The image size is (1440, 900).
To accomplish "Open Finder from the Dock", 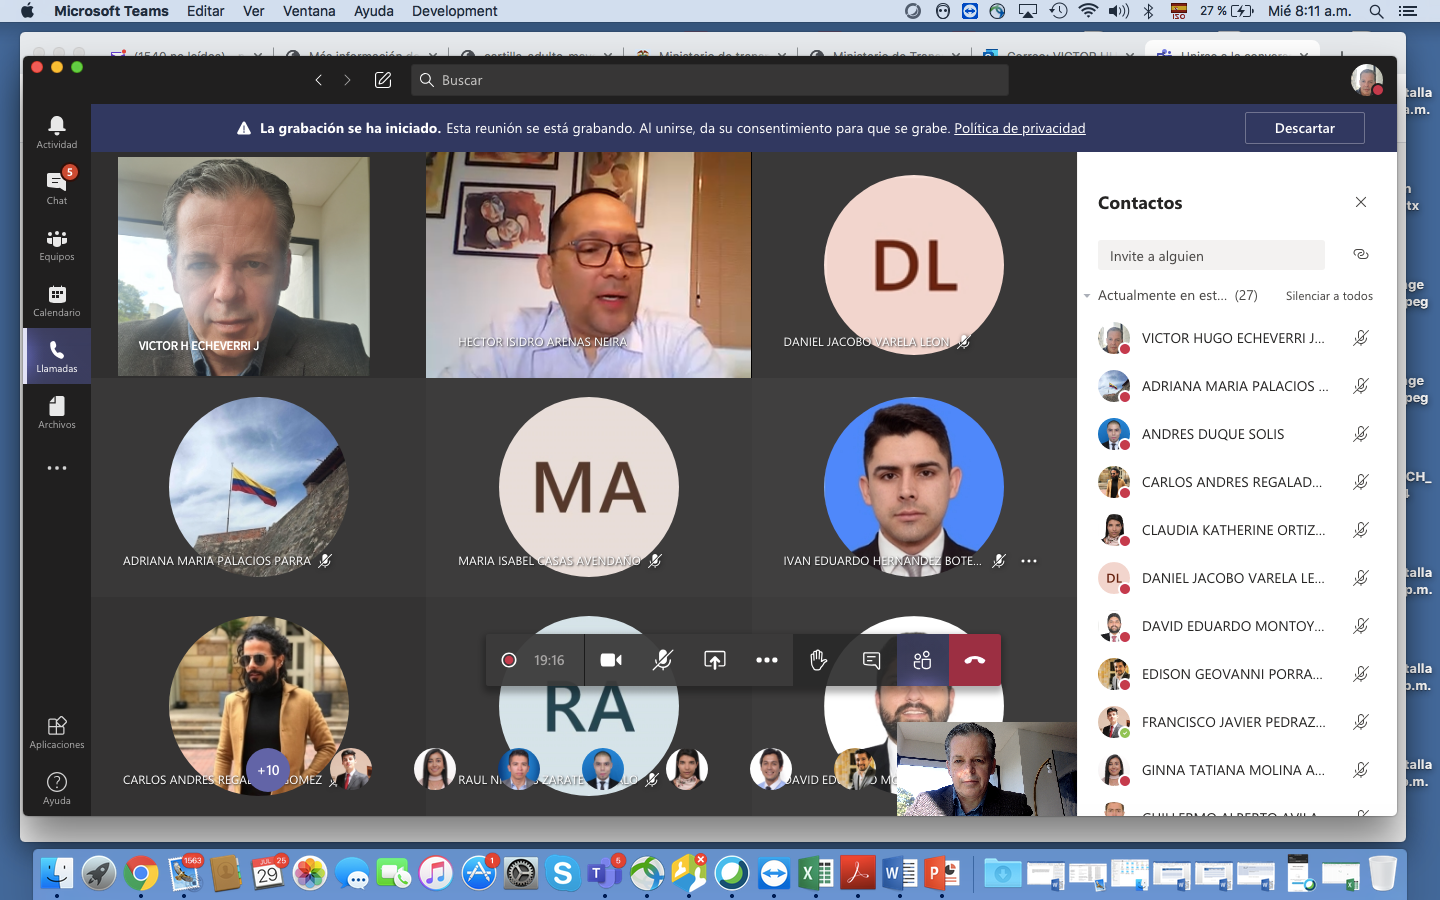I will (x=57, y=873).
